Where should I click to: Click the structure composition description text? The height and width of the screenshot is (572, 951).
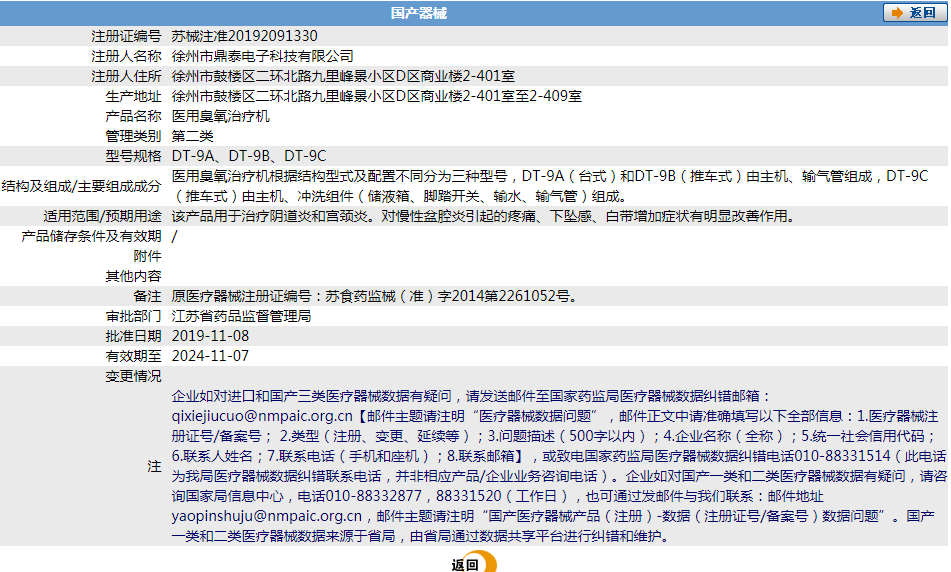click(550, 186)
